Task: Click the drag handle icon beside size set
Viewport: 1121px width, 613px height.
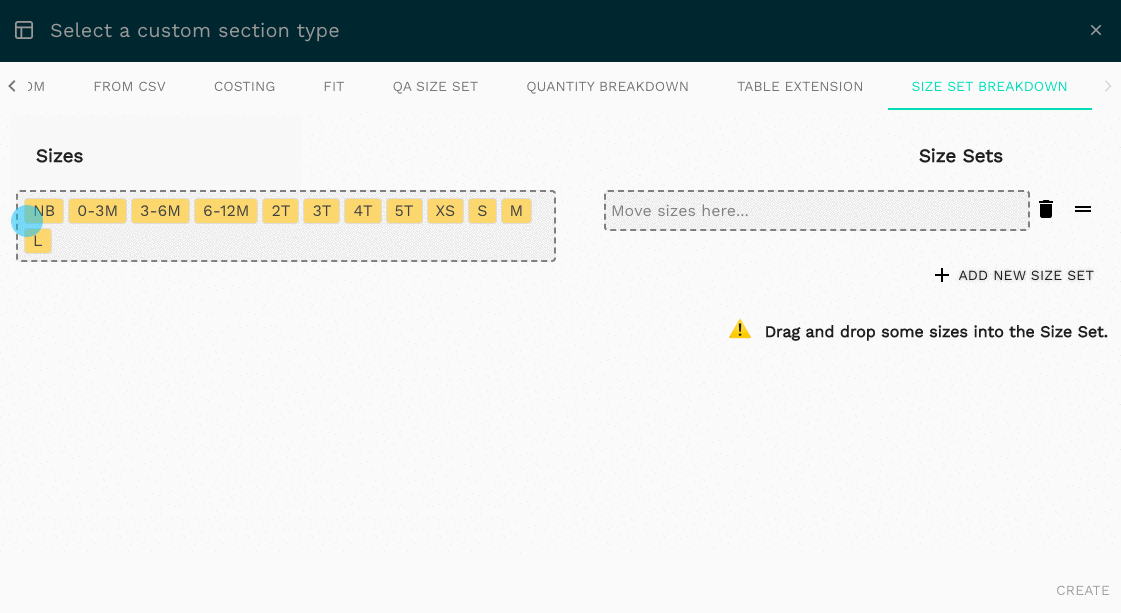Action: pyautogui.click(x=1083, y=209)
